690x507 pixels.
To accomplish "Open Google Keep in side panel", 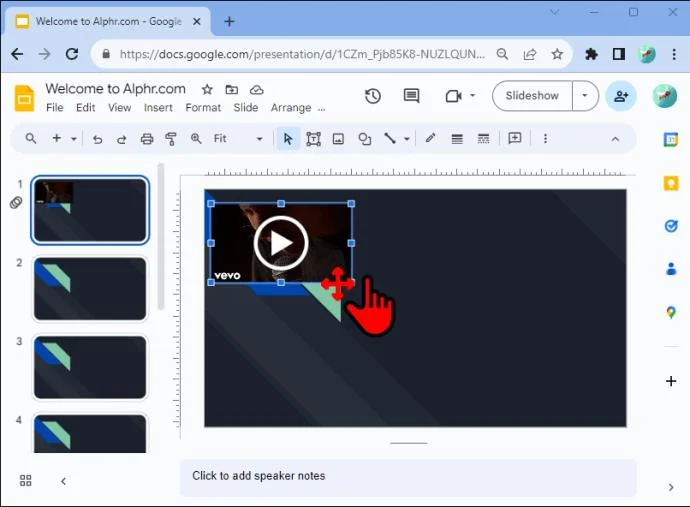I will click(x=671, y=183).
